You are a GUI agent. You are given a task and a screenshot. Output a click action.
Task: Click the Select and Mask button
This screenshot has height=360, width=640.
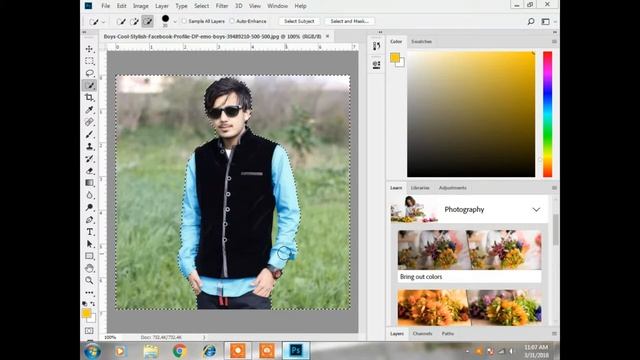click(x=349, y=21)
